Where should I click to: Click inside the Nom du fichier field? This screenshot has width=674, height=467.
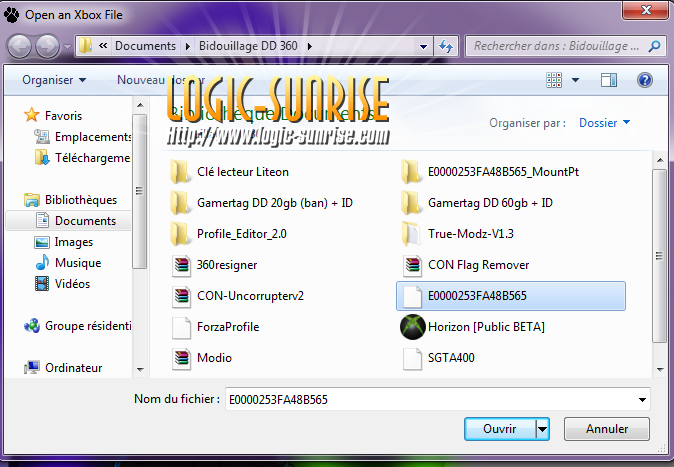click(x=438, y=399)
